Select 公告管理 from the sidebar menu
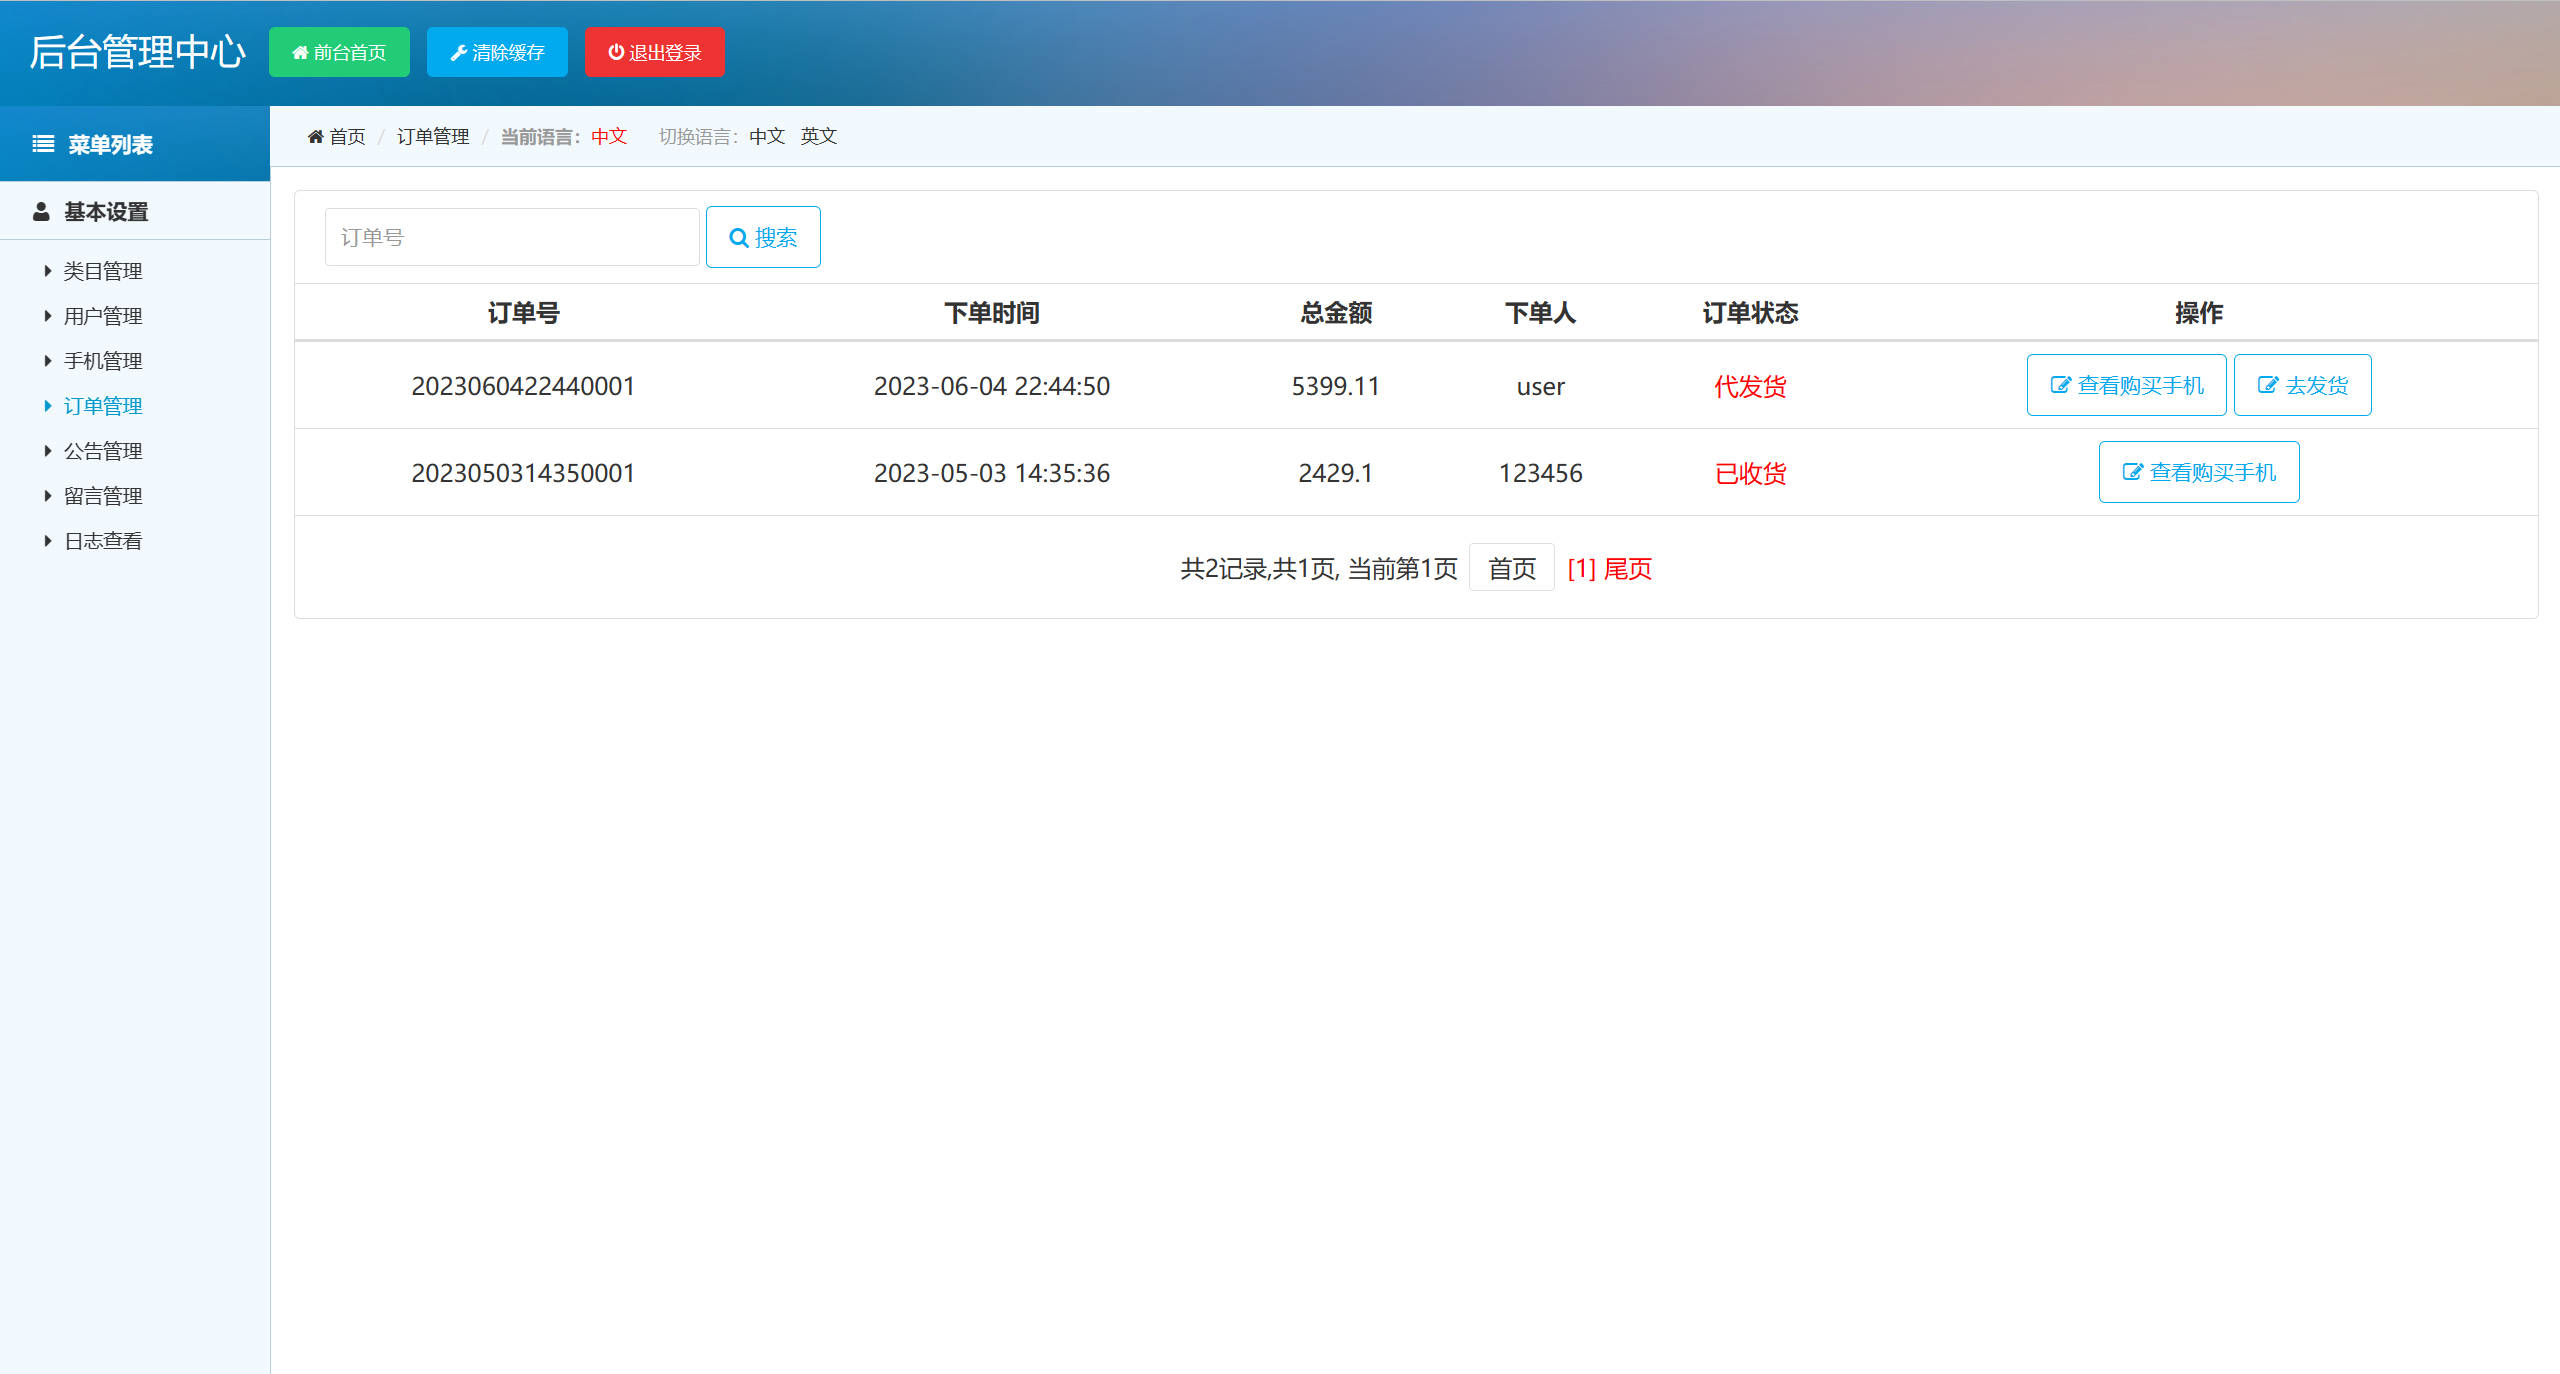 tap(102, 450)
